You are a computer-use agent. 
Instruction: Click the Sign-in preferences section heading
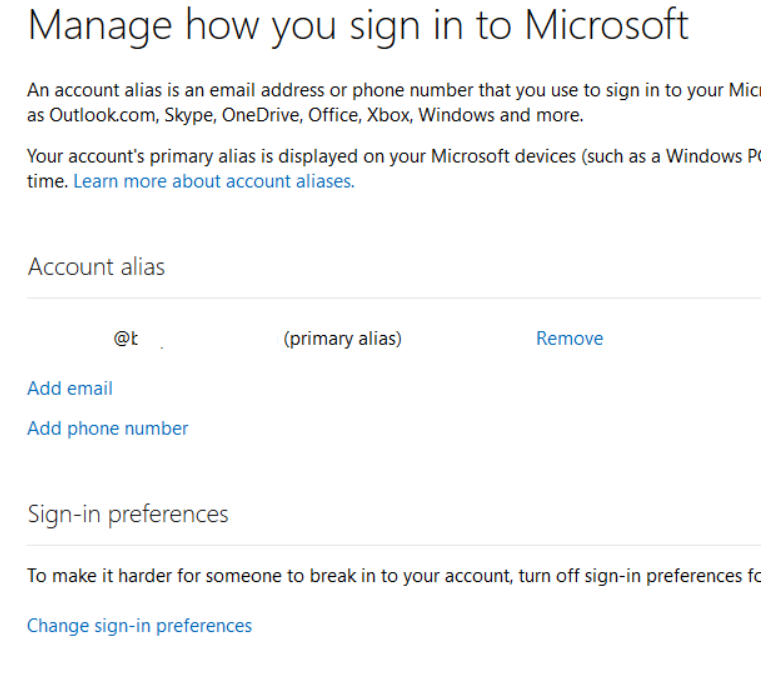tap(128, 515)
